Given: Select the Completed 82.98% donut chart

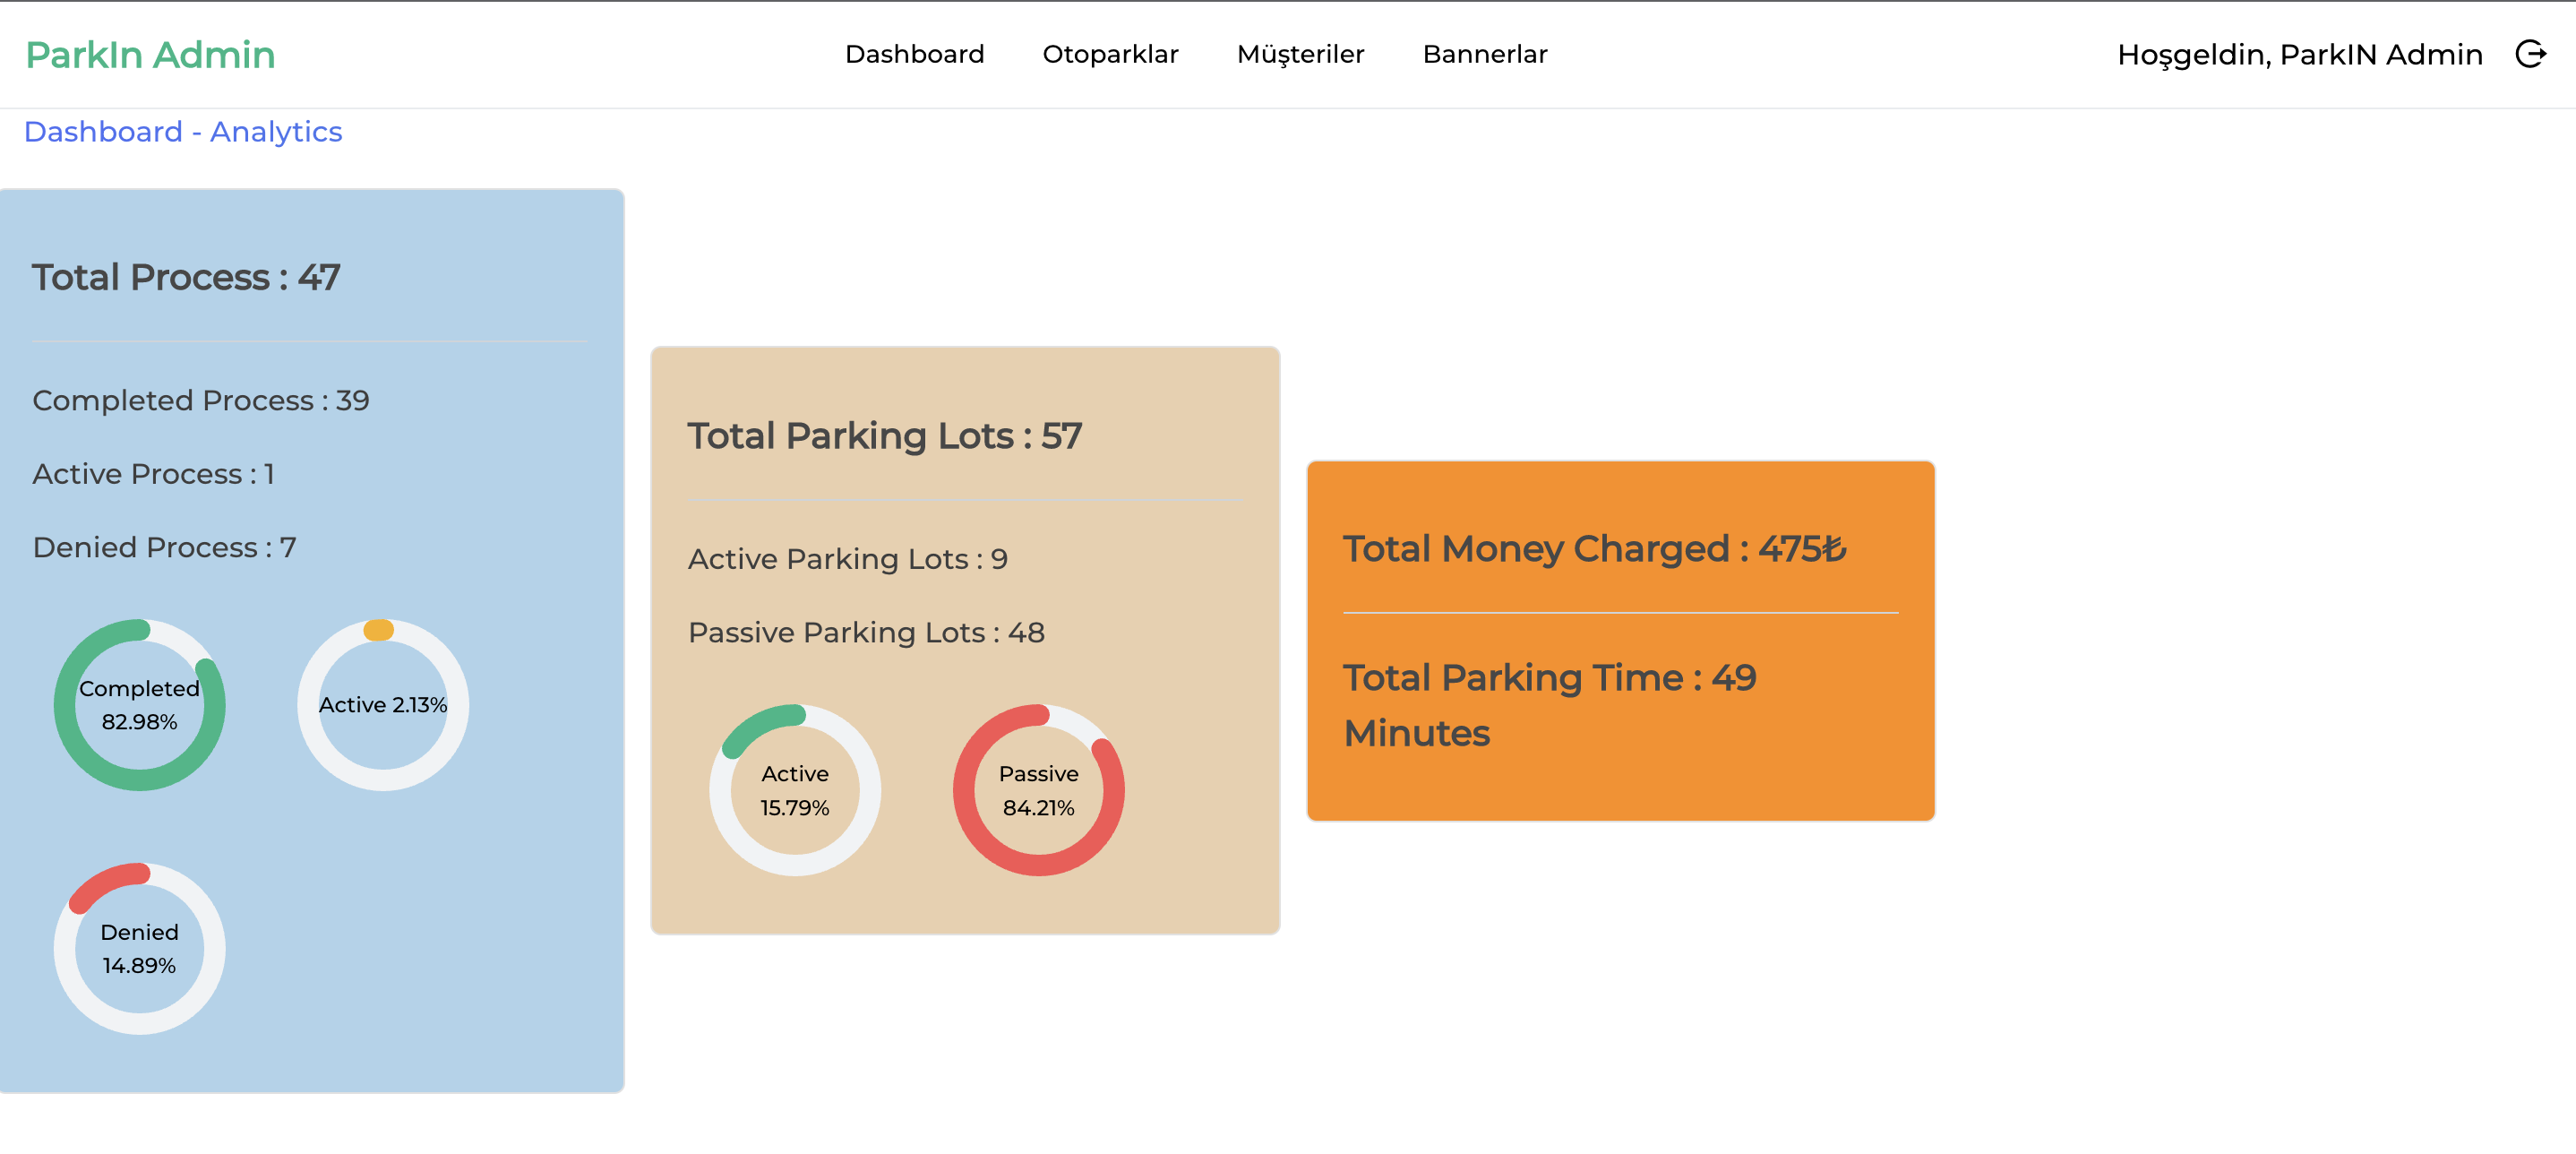Looking at the screenshot, I should [x=140, y=703].
